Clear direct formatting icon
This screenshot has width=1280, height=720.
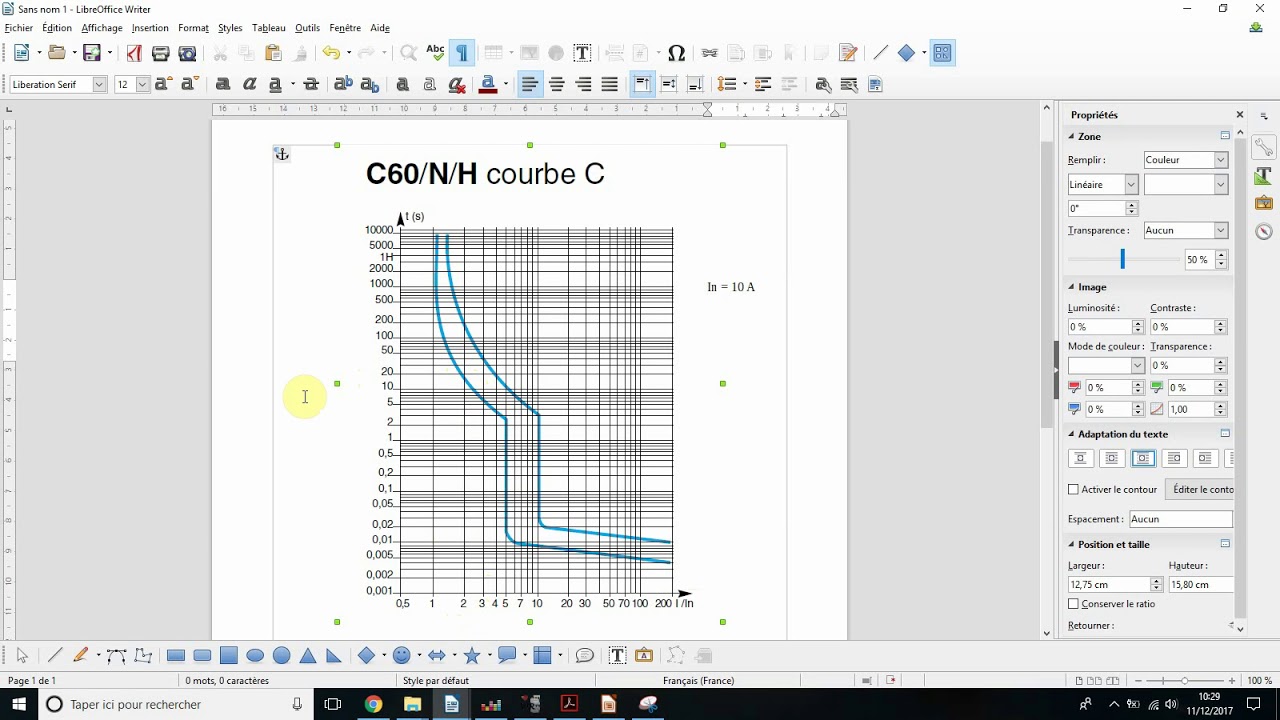point(457,85)
